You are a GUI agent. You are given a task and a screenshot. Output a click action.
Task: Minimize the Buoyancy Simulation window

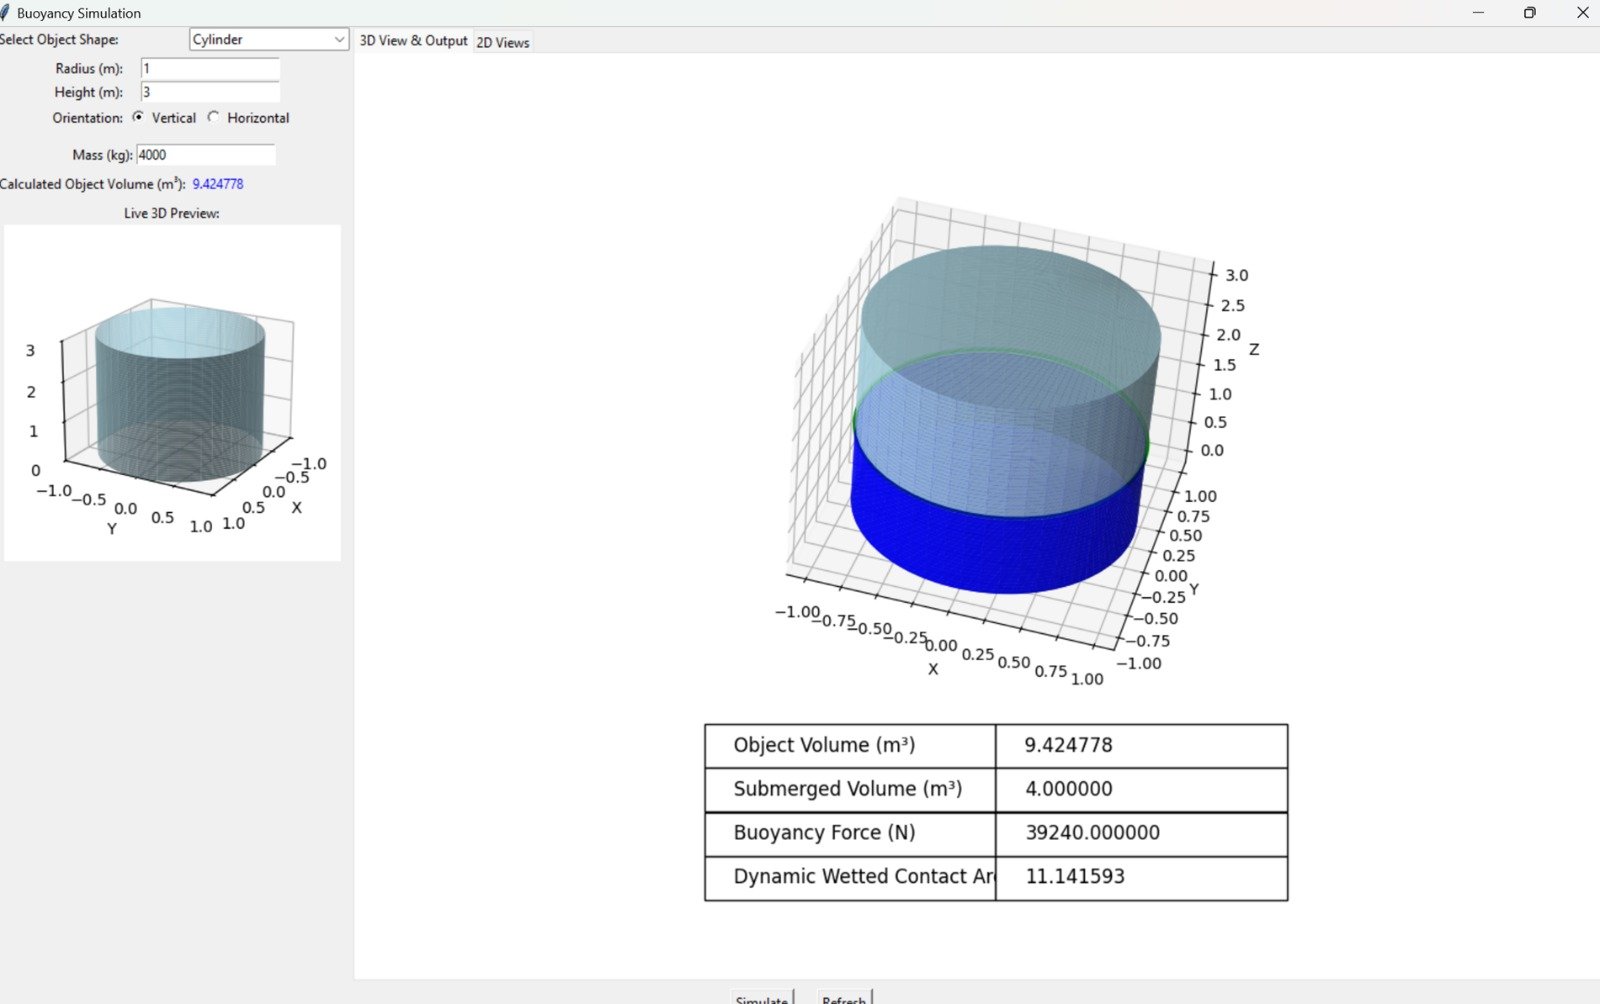(x=1478, y=13)
